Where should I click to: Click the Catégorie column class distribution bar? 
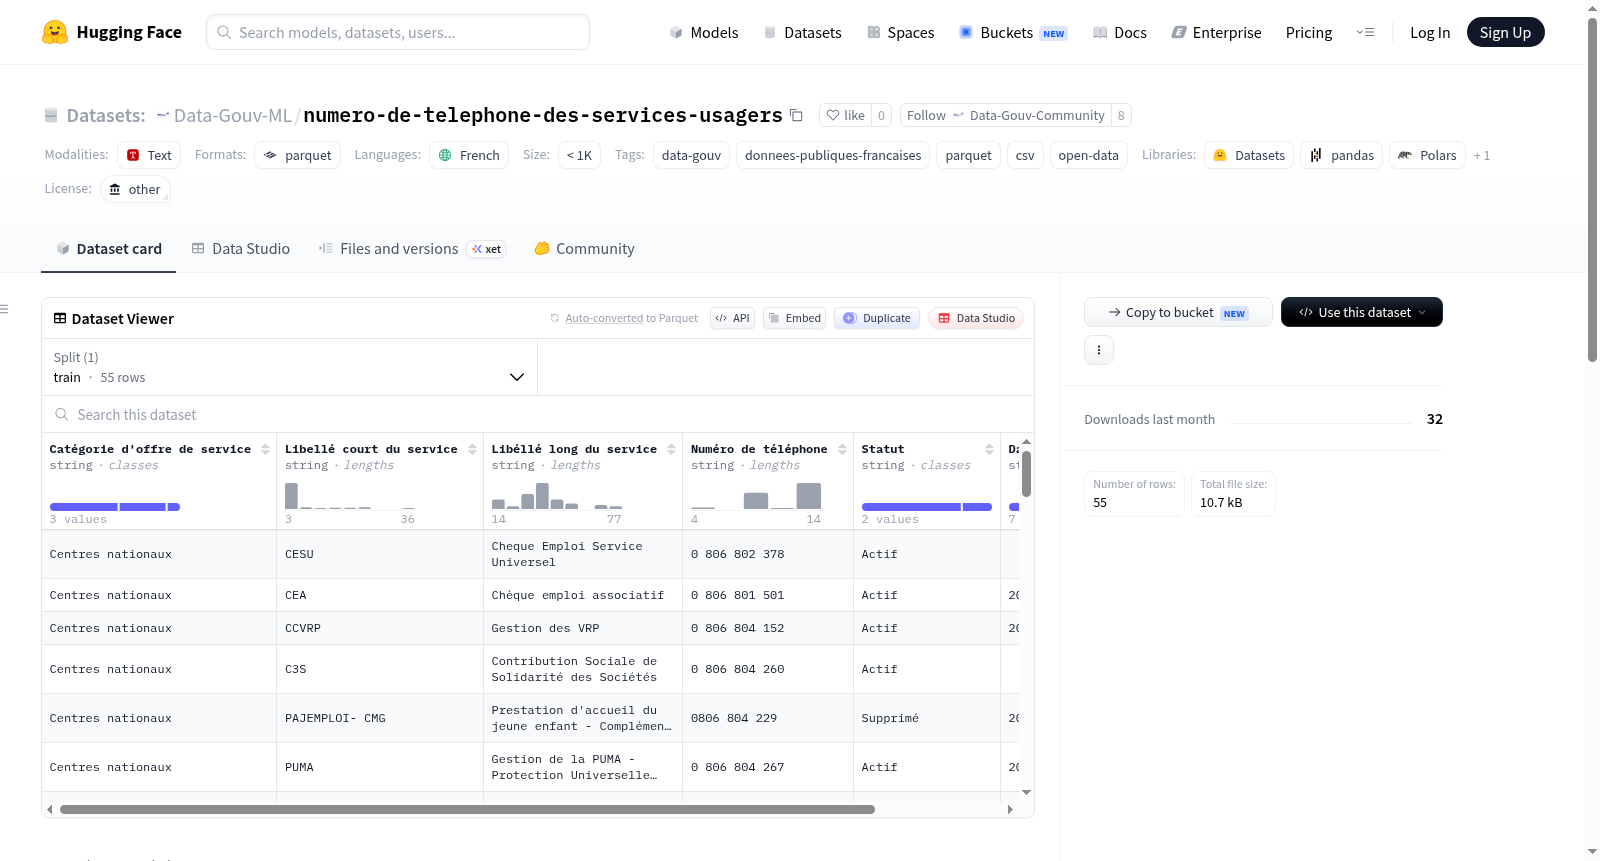pyautogui.click(x=115, y=507)
